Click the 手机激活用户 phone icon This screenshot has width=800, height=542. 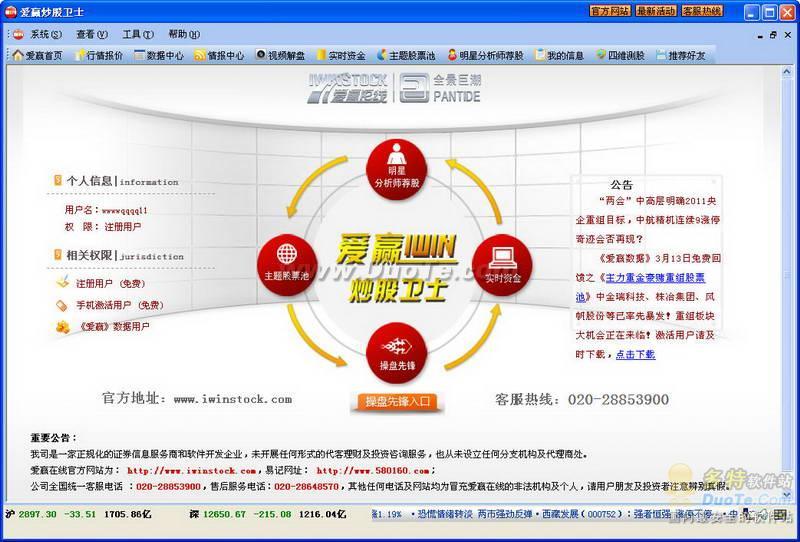(62, 305)
